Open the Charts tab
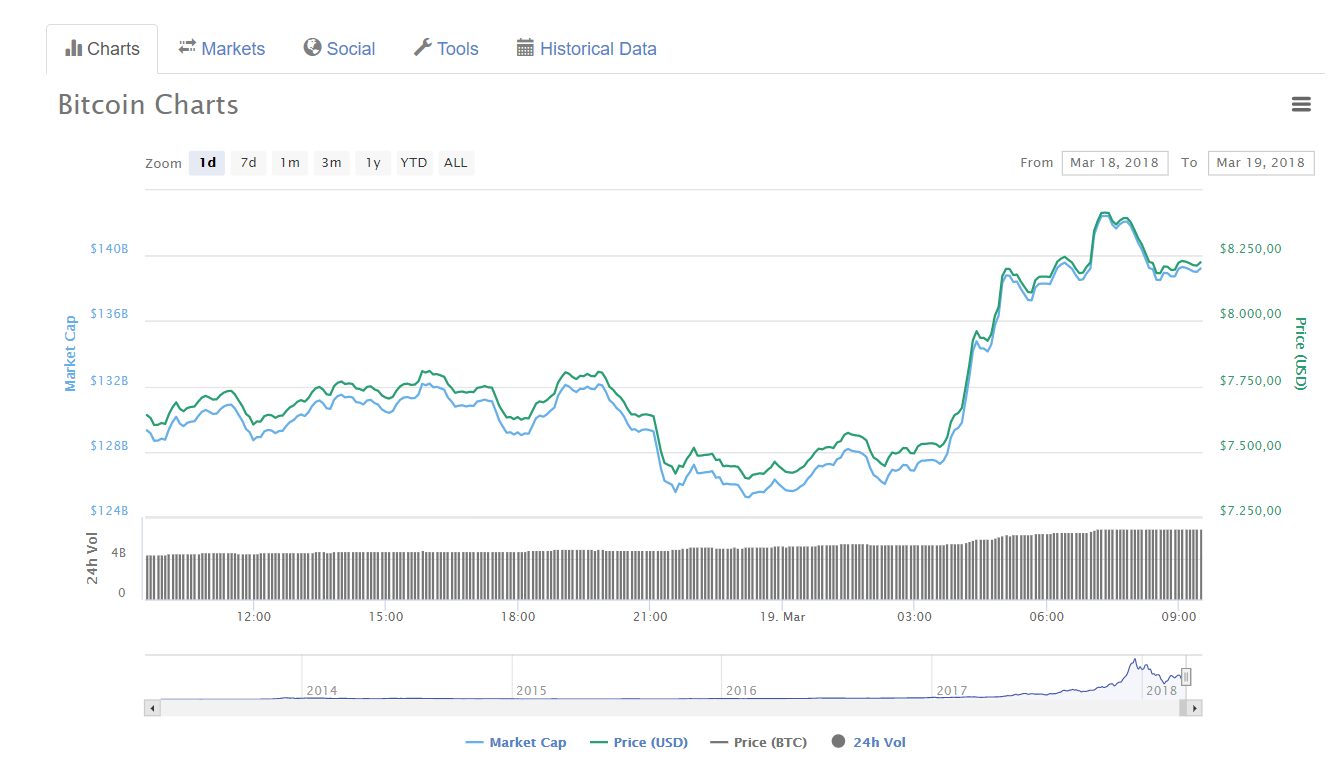 (102, 49)
